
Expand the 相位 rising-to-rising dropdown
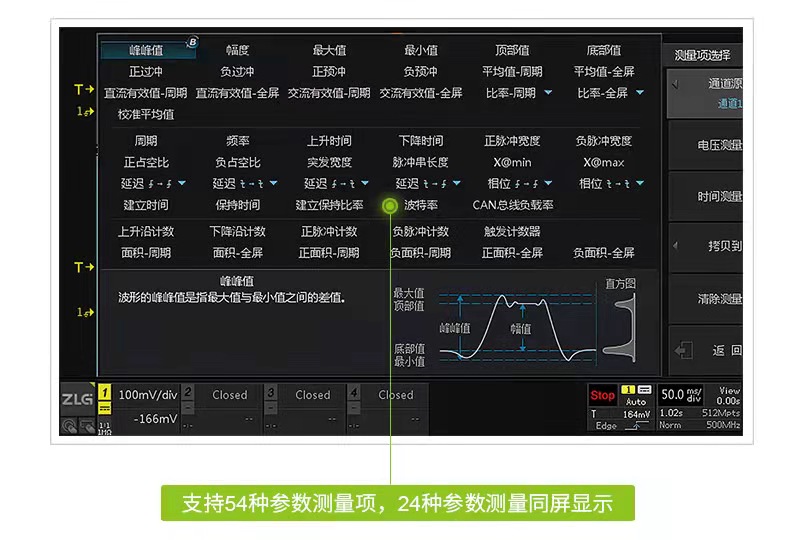(548, 183)
